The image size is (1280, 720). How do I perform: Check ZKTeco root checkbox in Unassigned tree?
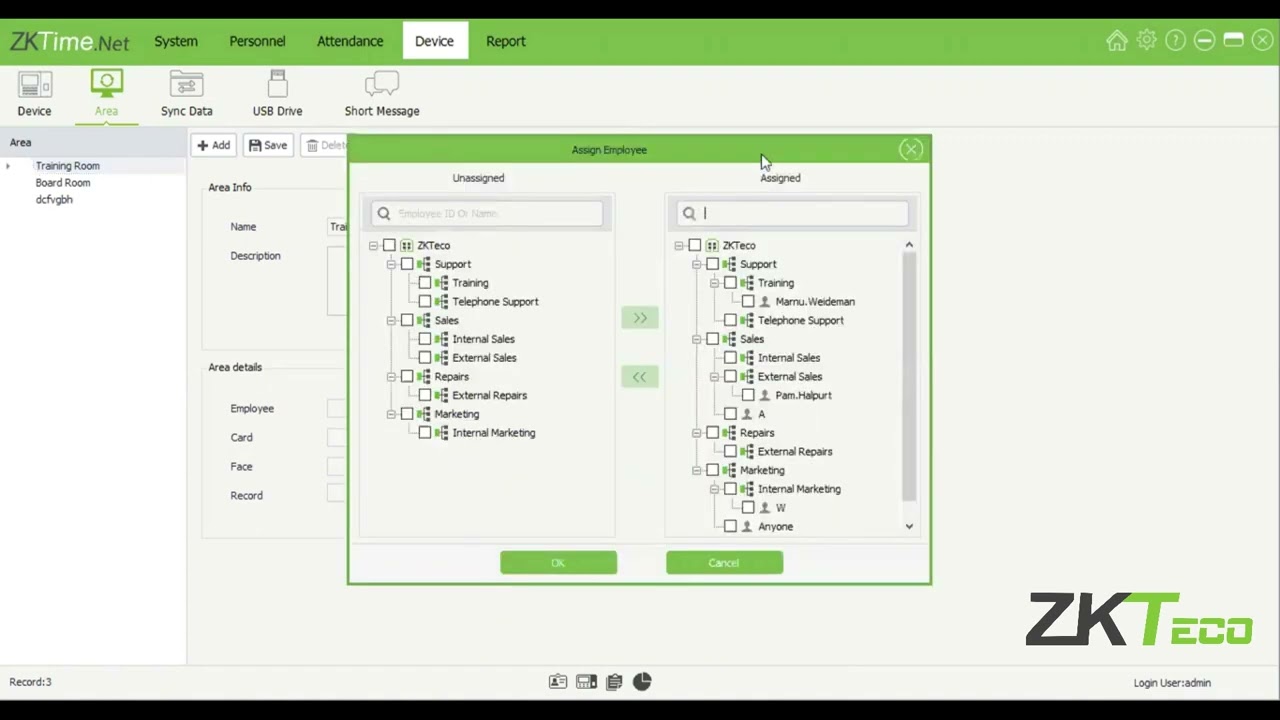(389, 245)
